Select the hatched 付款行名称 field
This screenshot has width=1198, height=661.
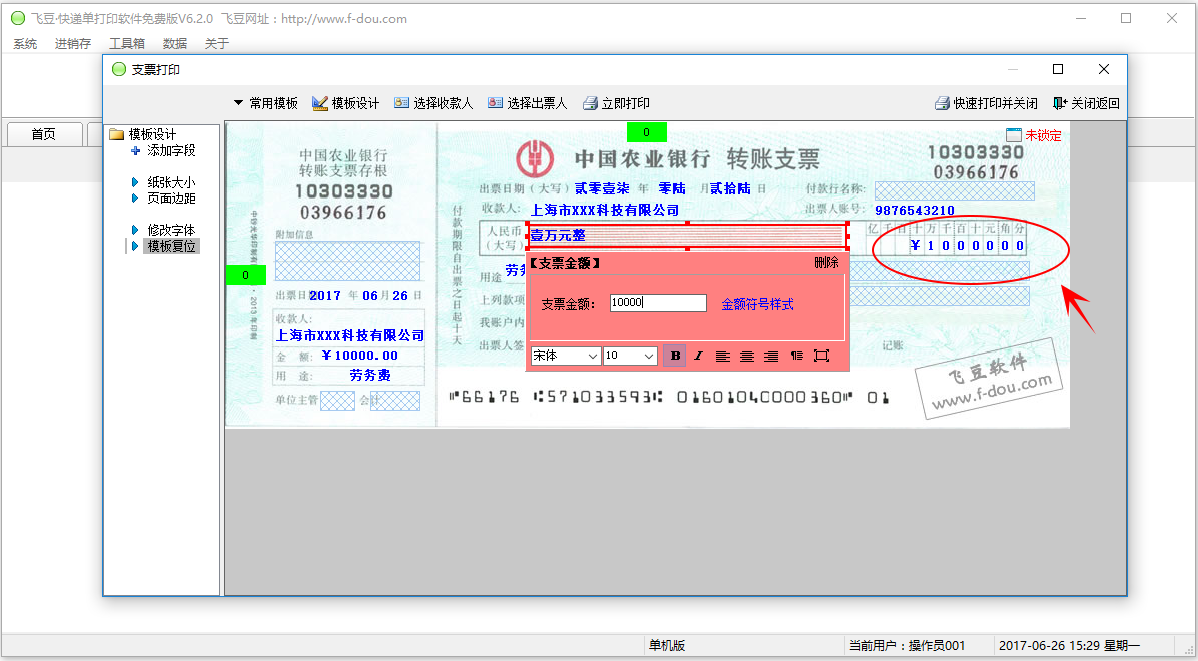954,190
